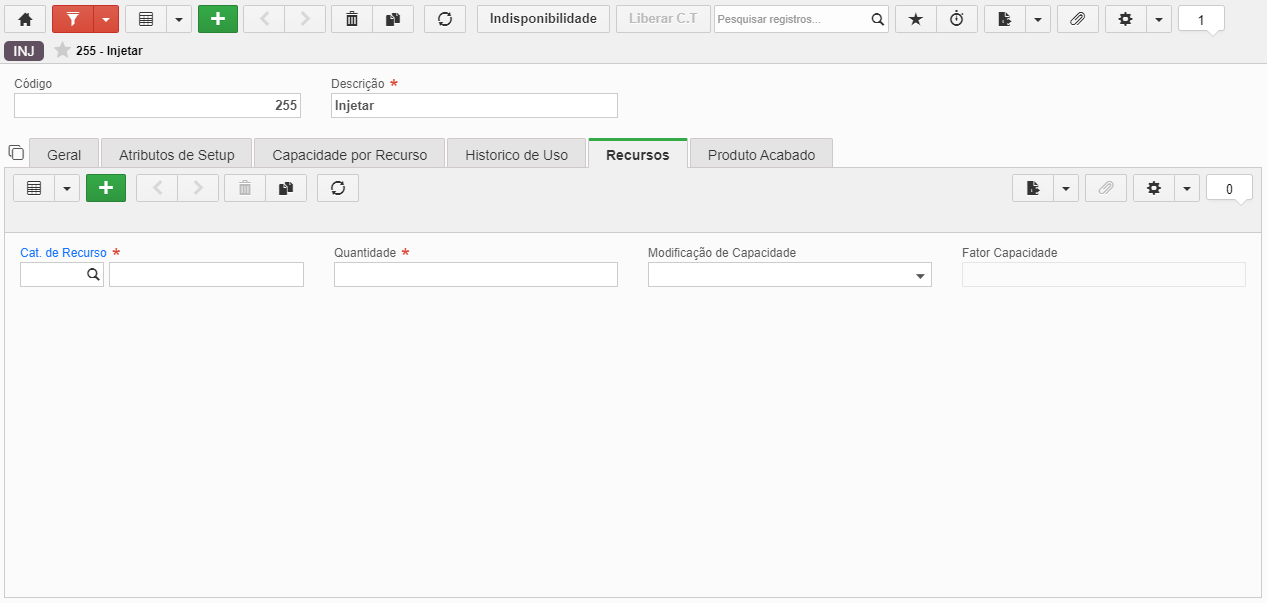Delete record using top trash icon
1267x603 pixels.
tap(352, 19)
